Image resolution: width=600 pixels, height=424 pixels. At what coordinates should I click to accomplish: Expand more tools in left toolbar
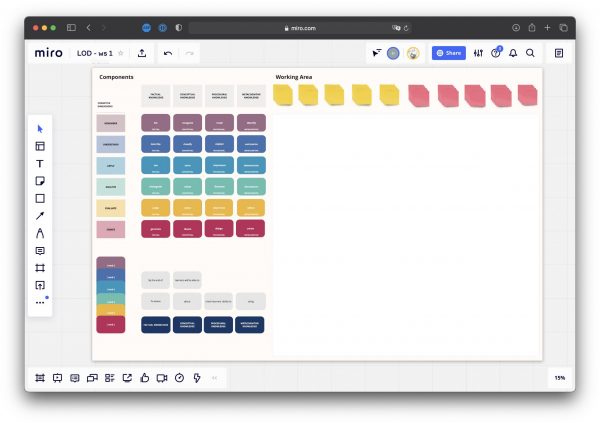[40, 302]
